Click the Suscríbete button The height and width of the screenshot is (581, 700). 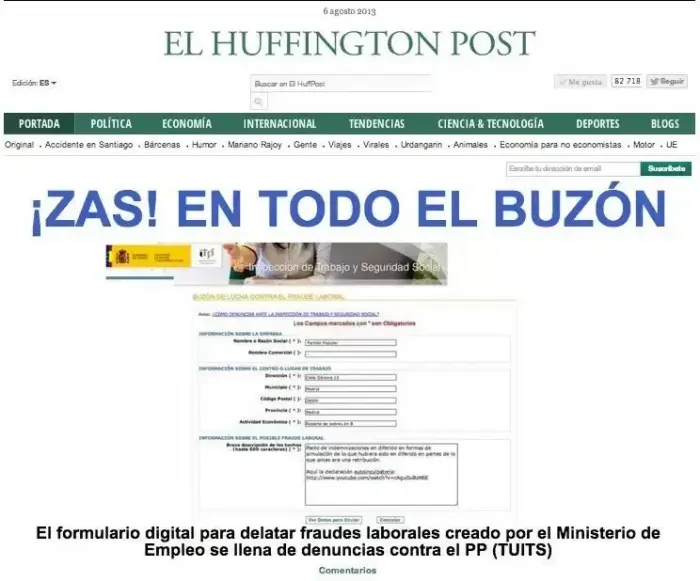point(666,169)
